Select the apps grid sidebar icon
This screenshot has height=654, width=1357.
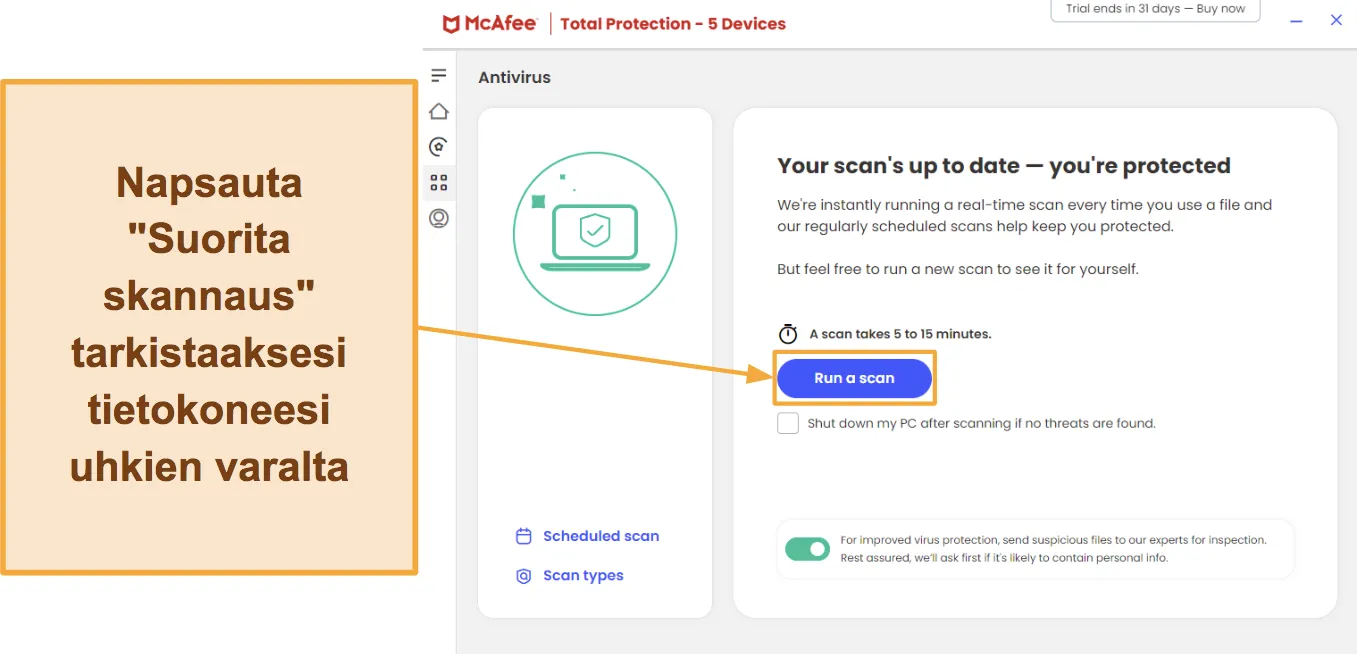tap(438, 183)
